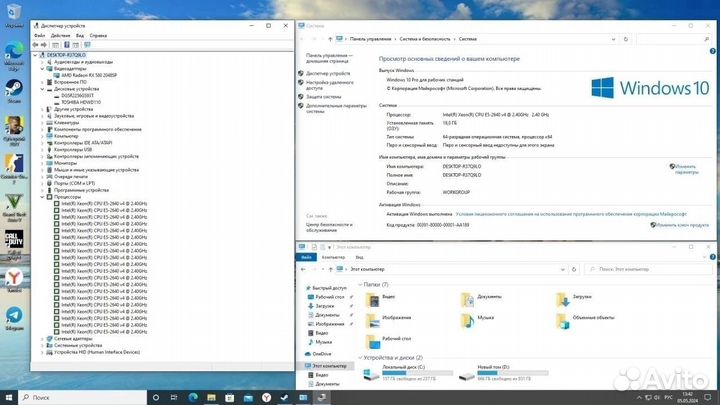The width and height of the screenshot is (720, 405).
Task: Open the Этот компьютер address bar dropdown
Action: point(562,270)
